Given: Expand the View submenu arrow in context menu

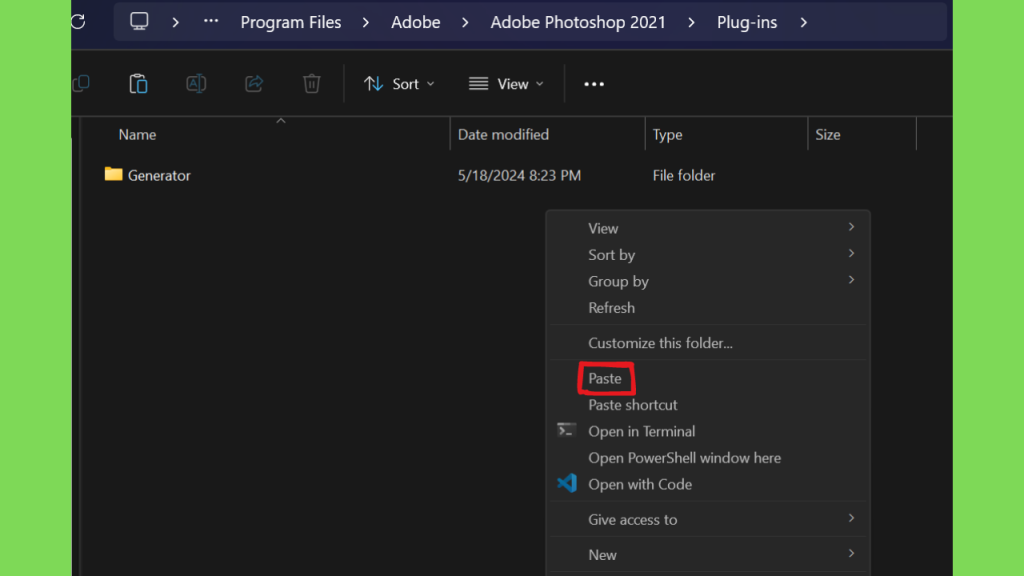Looking at the screenshot, I should (852, 227).
